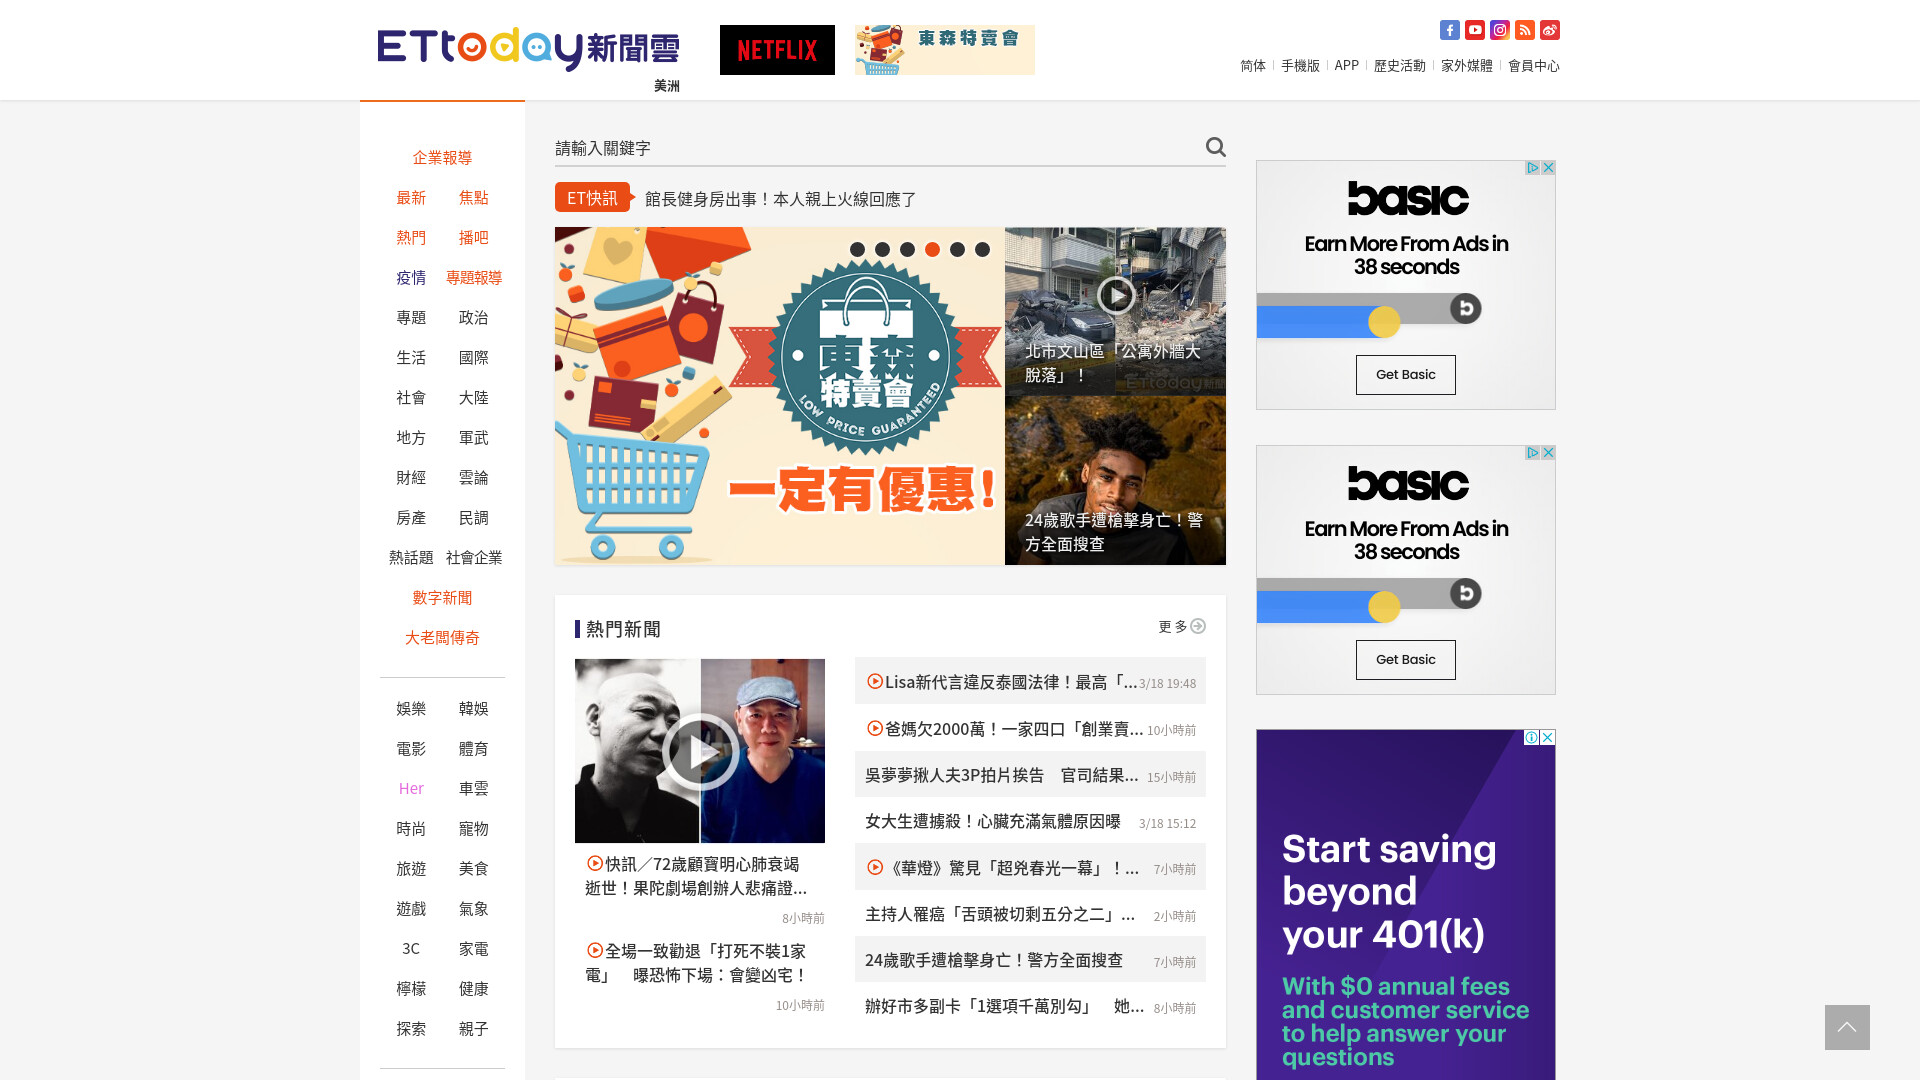Screen dimensions: 1920x1080
Task: Open the YouTube channel icon
Action: coord(1474,30)
